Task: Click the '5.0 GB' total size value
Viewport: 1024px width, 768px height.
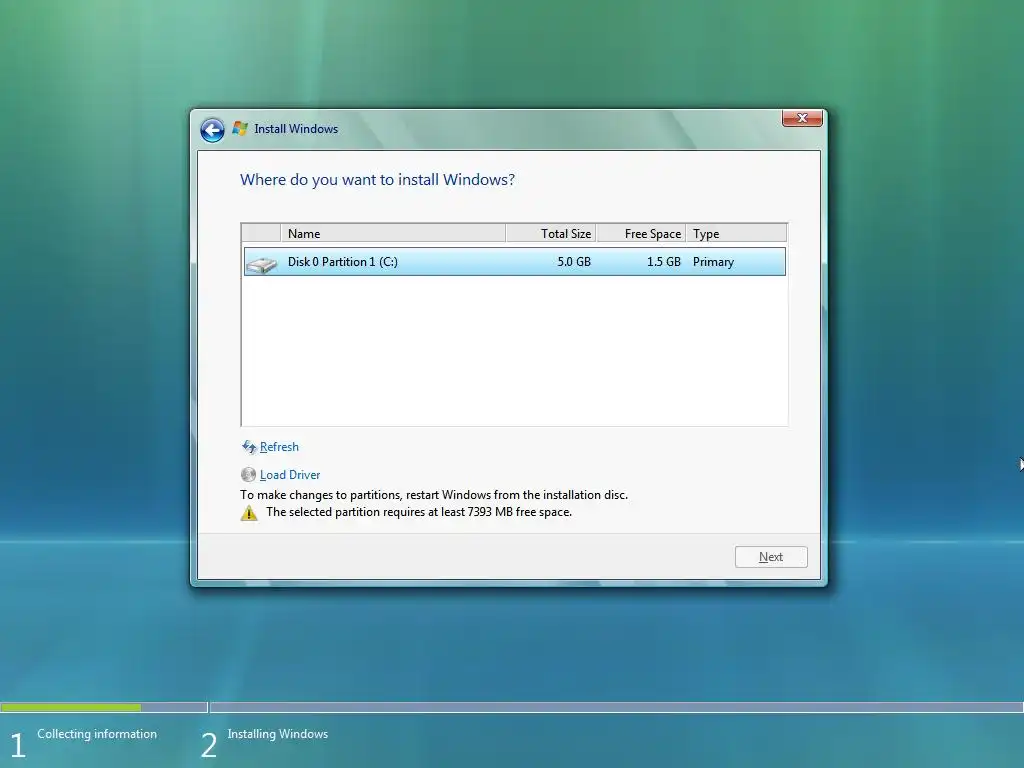Action: [574, 262]
